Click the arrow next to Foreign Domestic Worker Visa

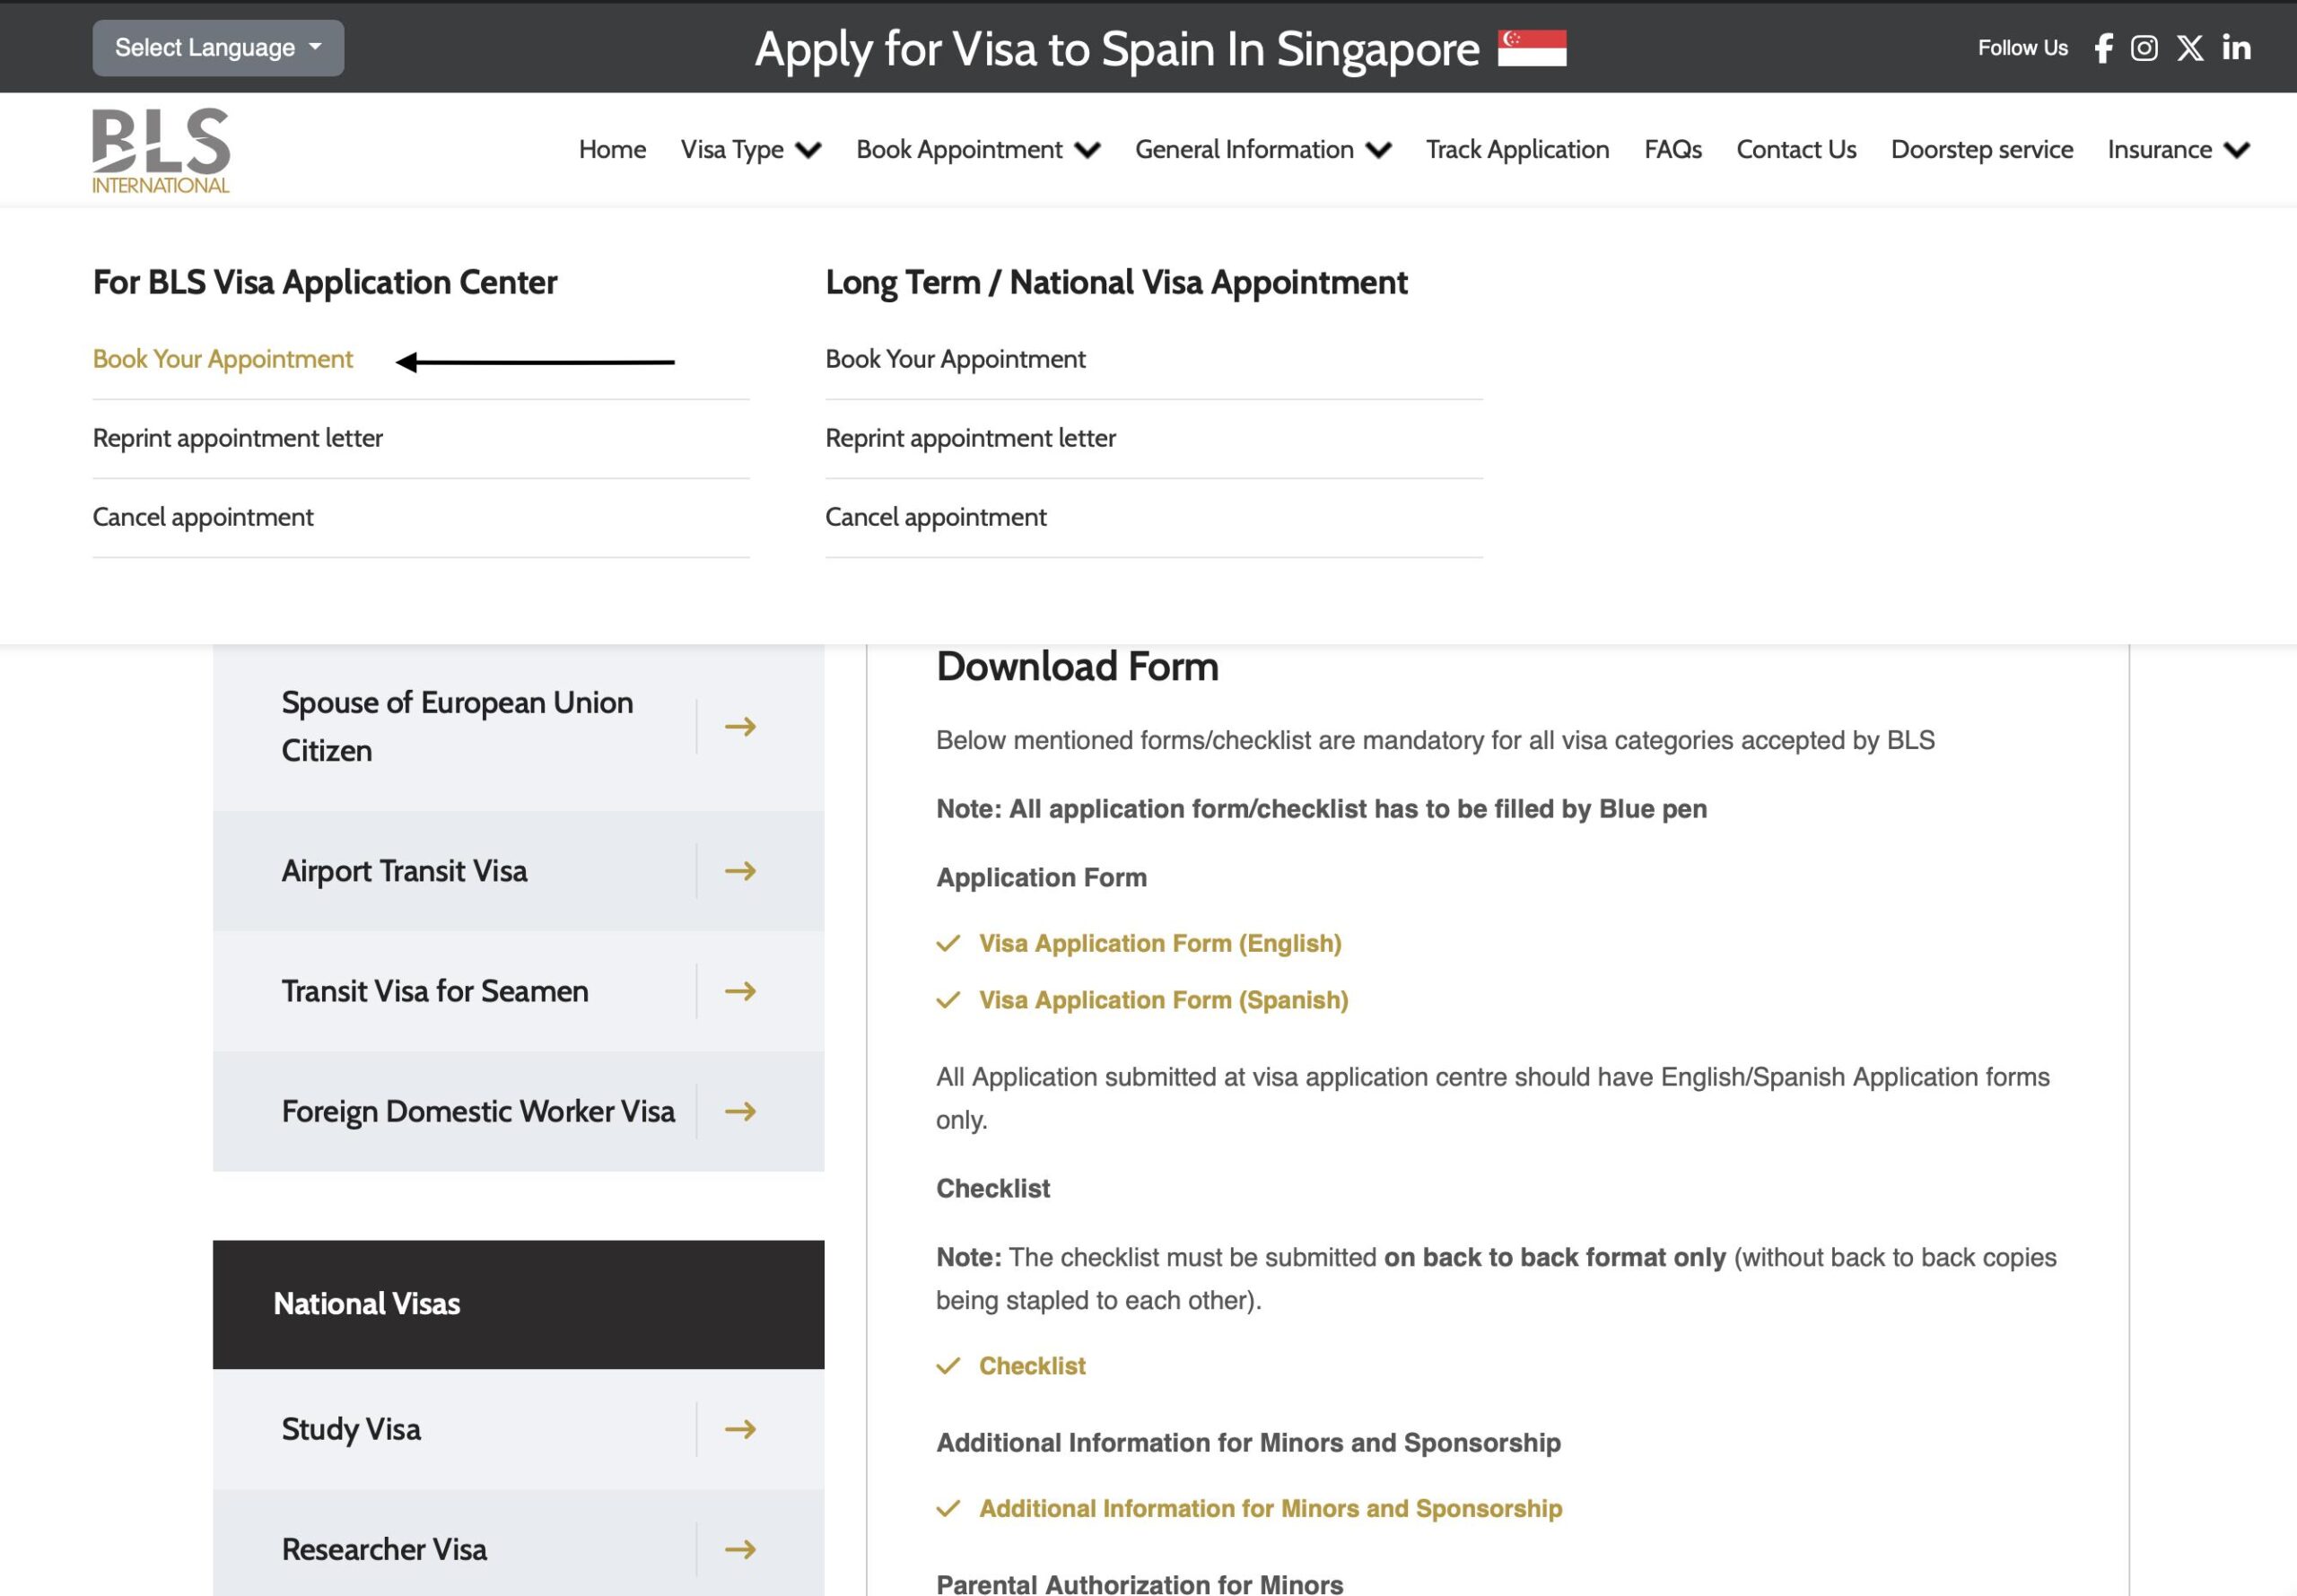click(741, 1111)
